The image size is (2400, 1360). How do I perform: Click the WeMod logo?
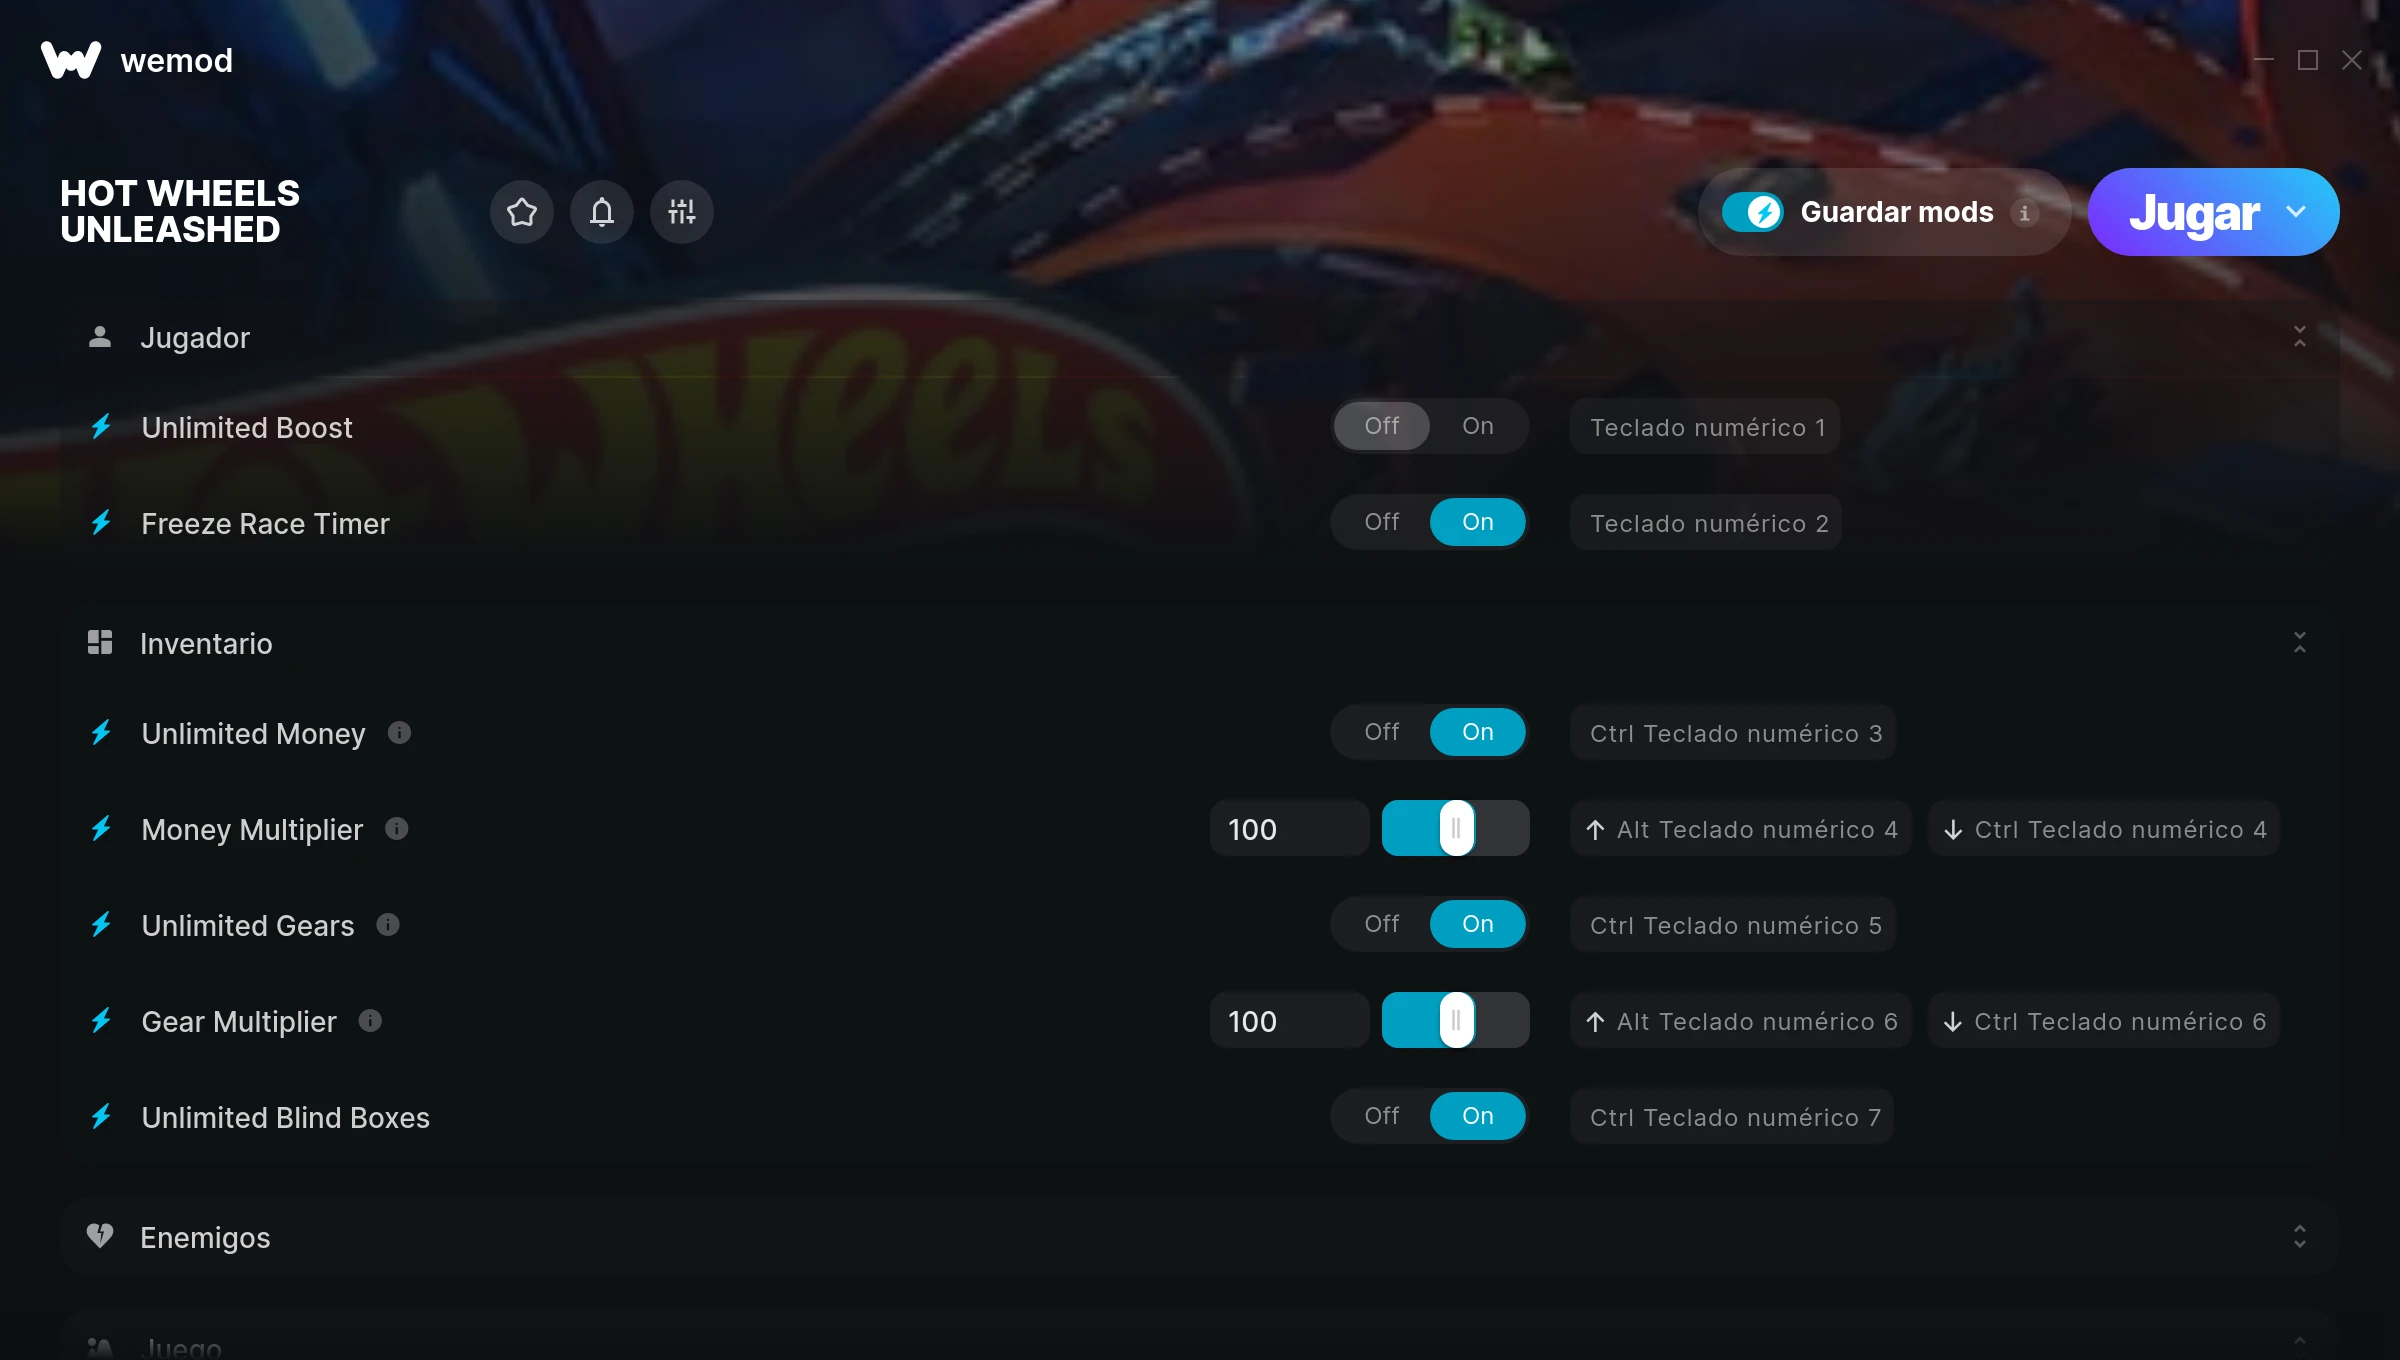(x=71, y=60)
